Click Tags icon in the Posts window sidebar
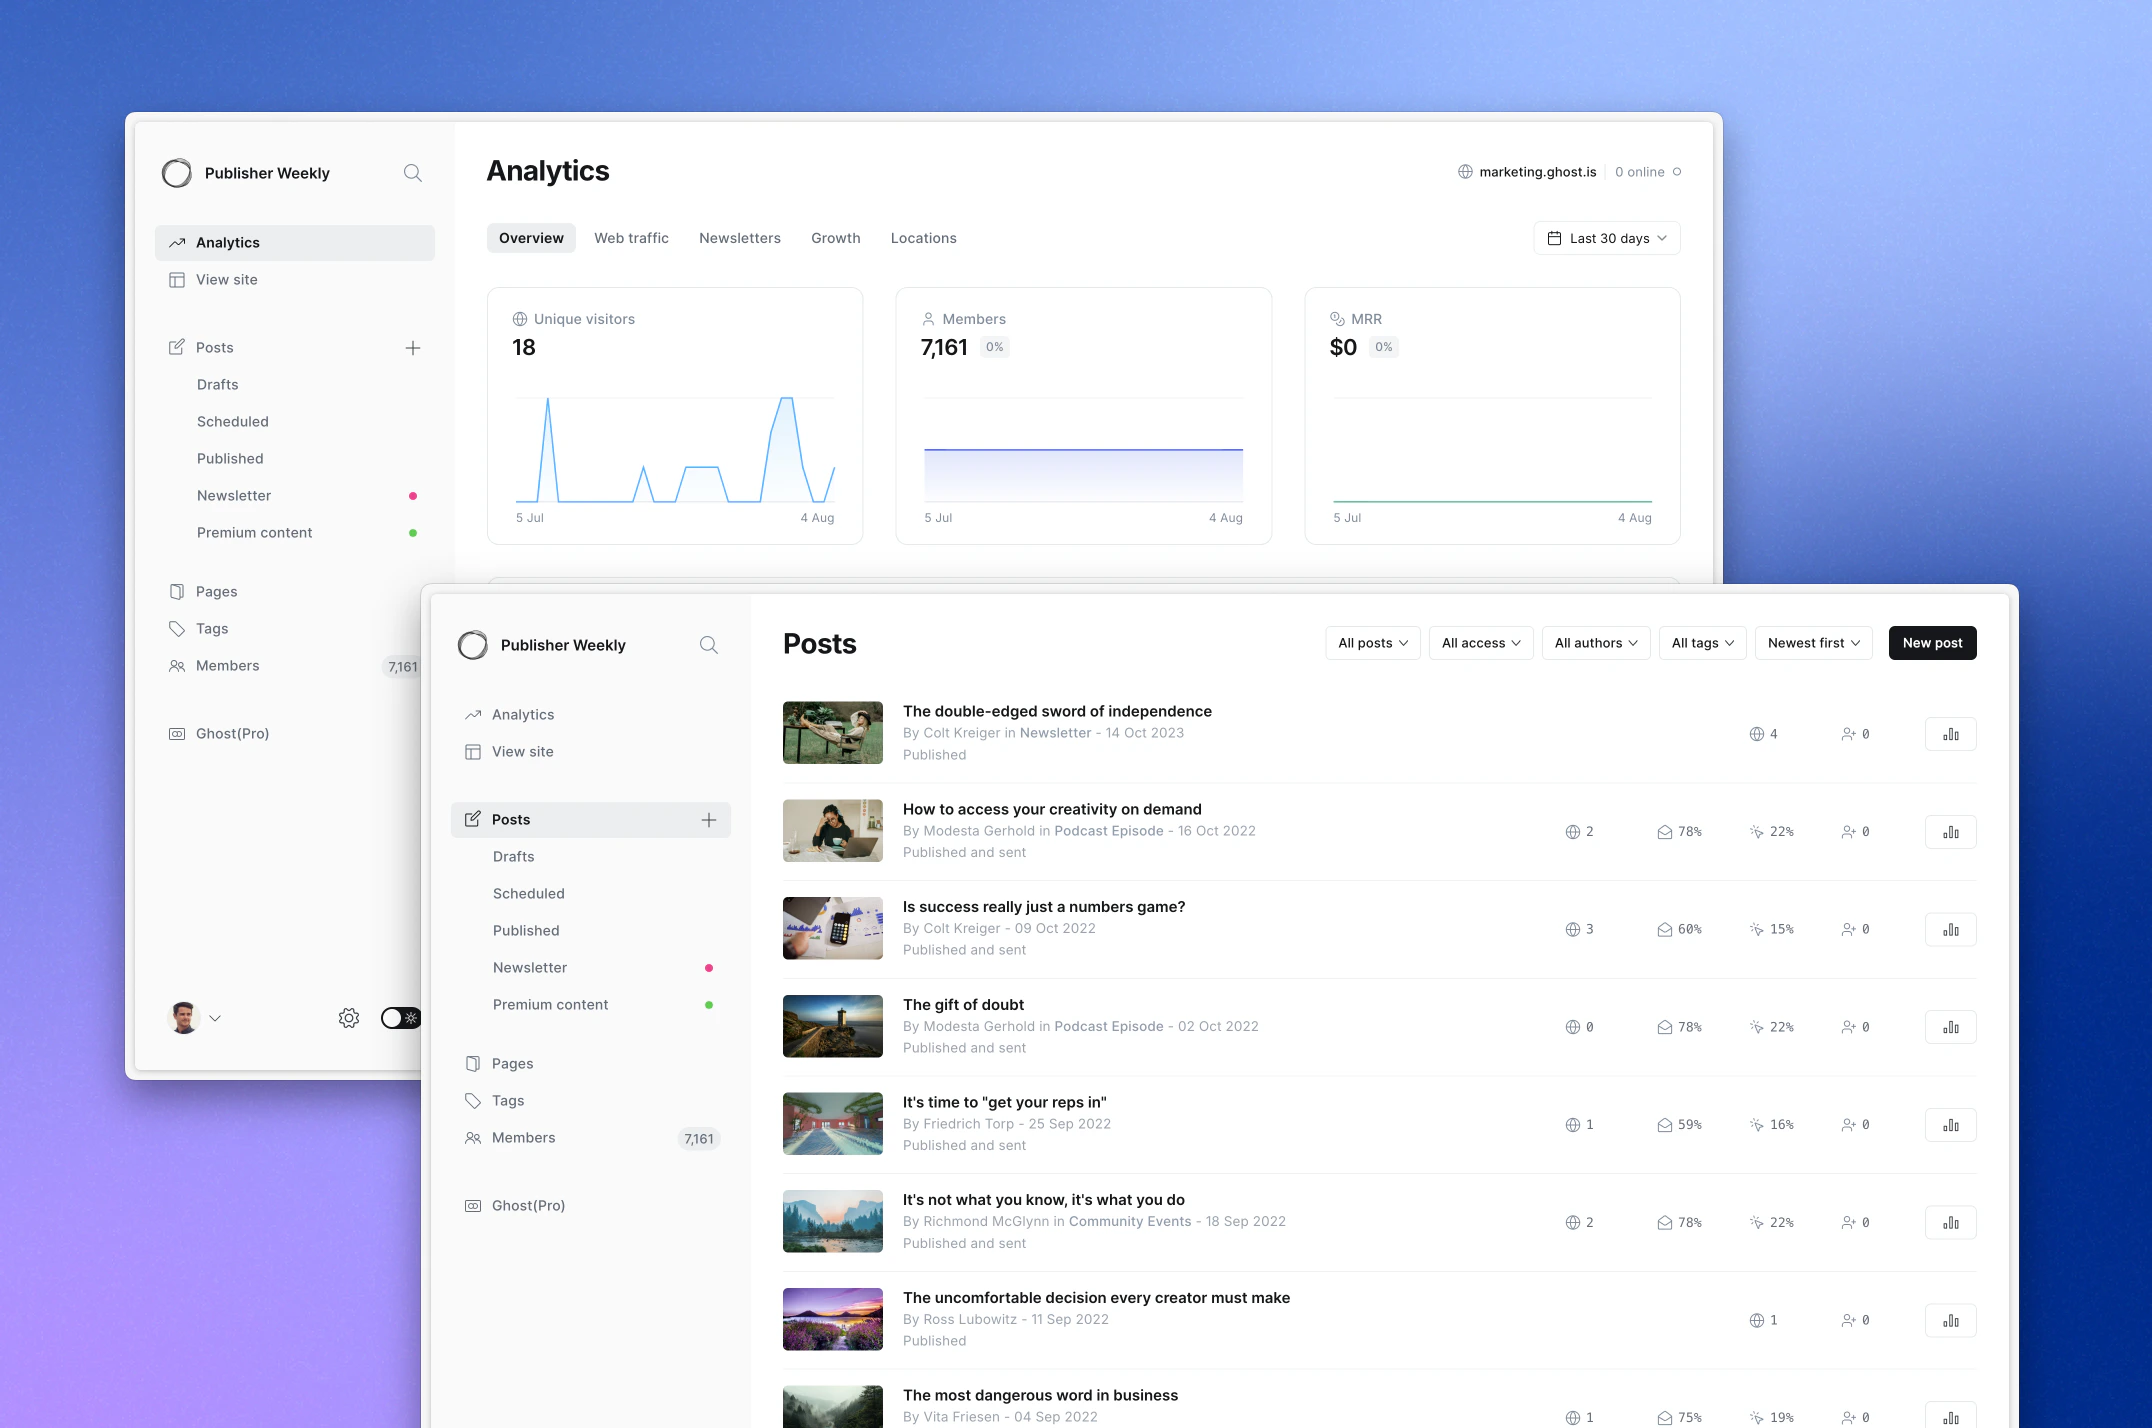The width and height of the screenshot is (2152, 1428). pyautogui.click(x=473, y=1101)
